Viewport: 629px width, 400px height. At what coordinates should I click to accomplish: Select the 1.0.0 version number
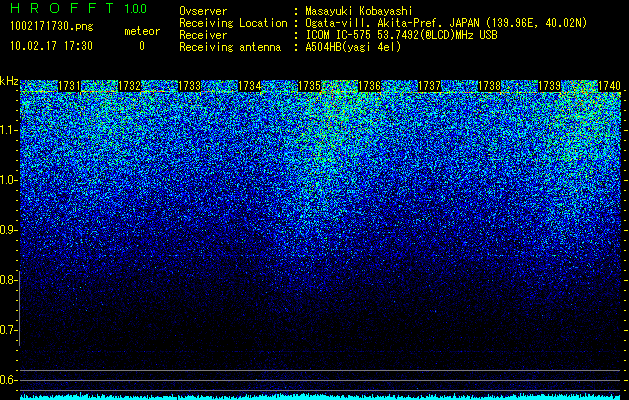tap(136, 8)
